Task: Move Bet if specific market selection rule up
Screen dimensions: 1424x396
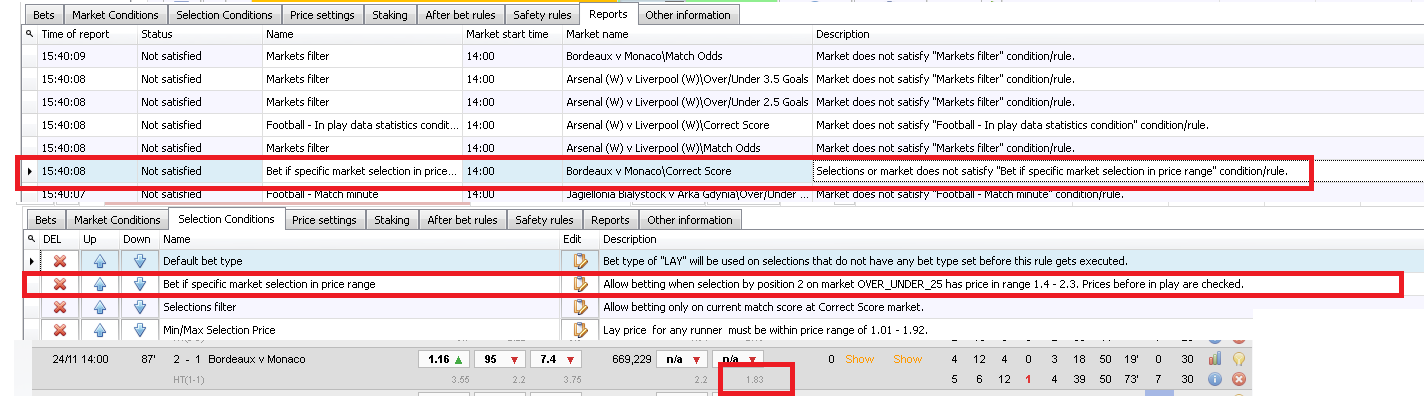Action: click(x=99, y=284)
